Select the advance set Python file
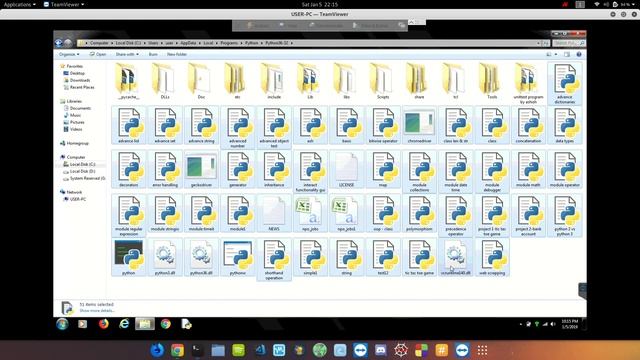The image size is (640, 360). coord(165,125)
